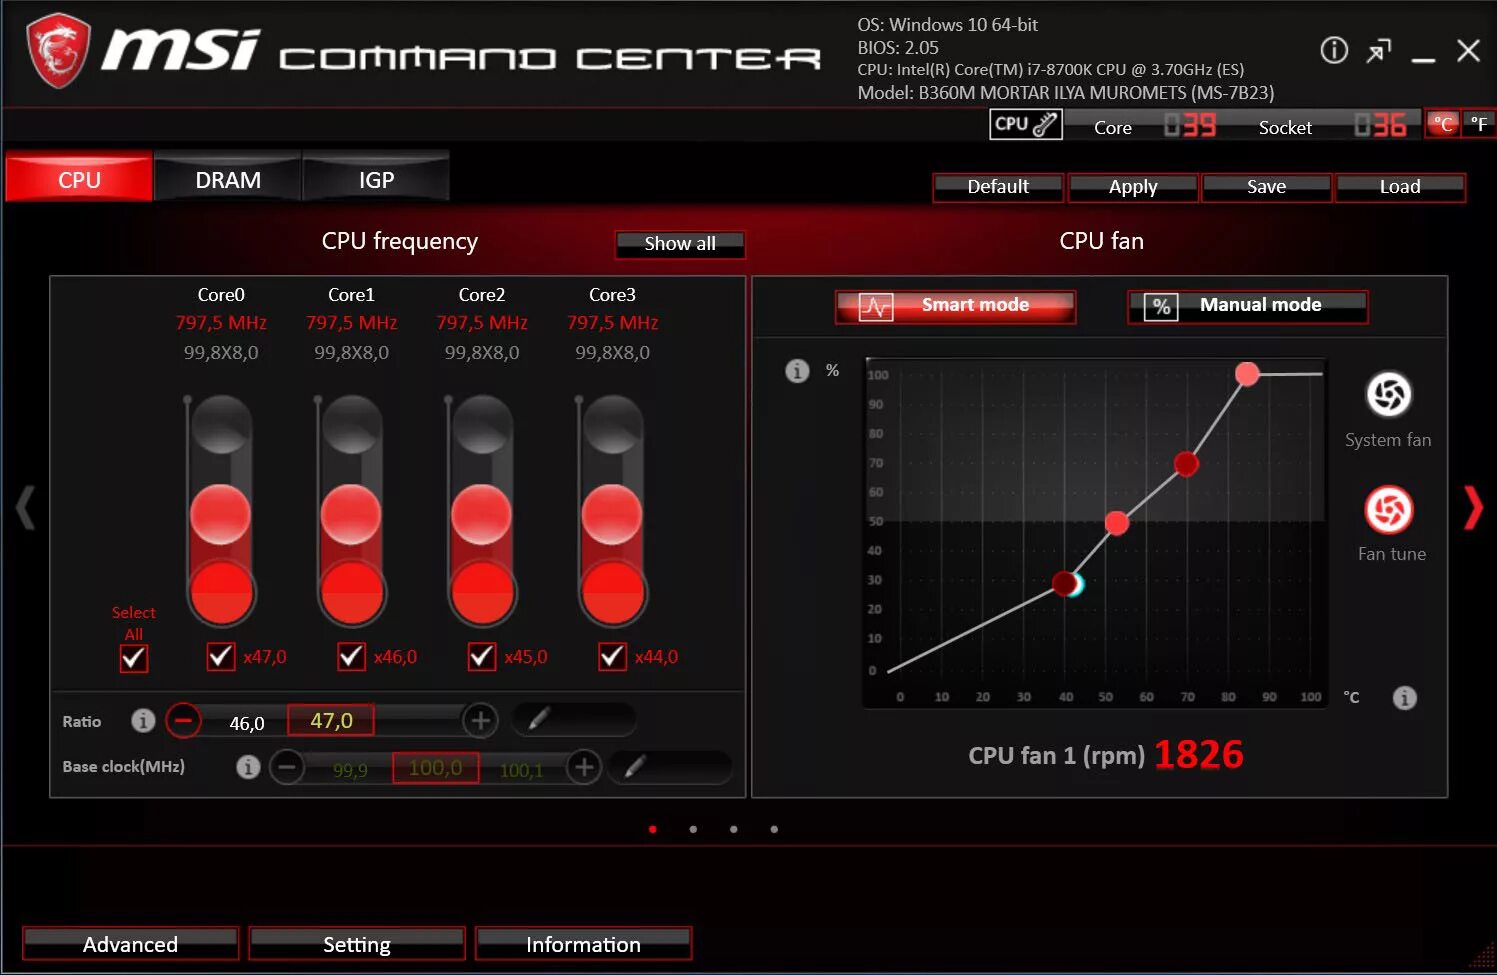Click info icon beside the °C axis
Screen dimensions: 1497x975
coord(1405,697)
